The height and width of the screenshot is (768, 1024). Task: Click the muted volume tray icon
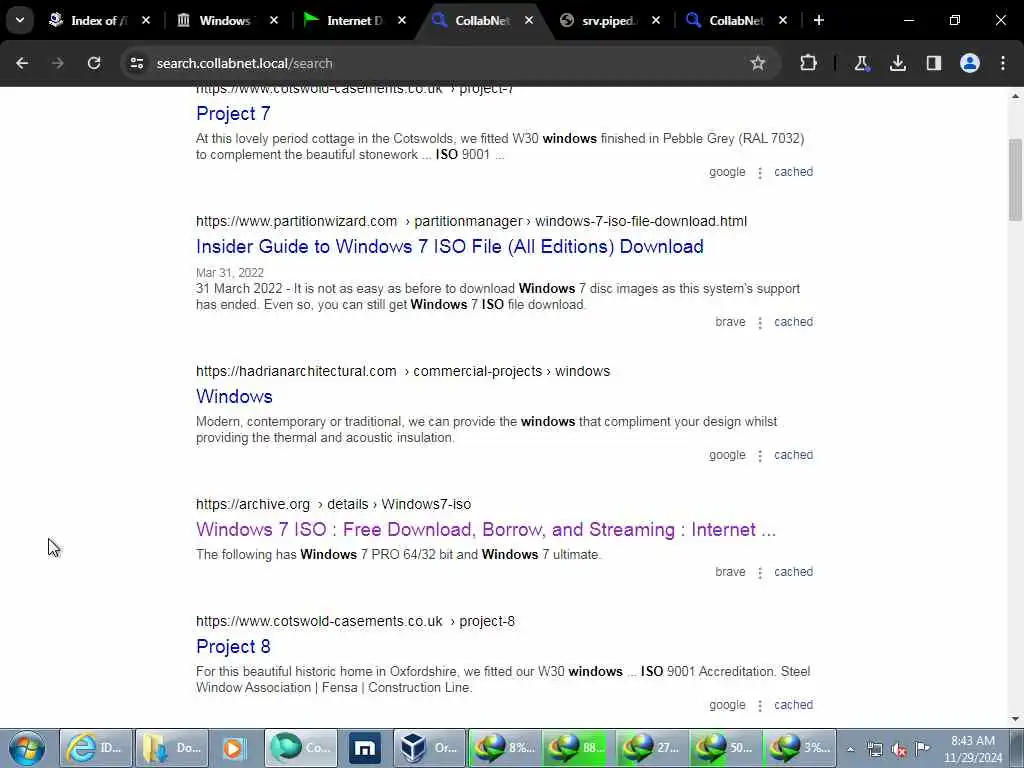[x=899, y=750]
